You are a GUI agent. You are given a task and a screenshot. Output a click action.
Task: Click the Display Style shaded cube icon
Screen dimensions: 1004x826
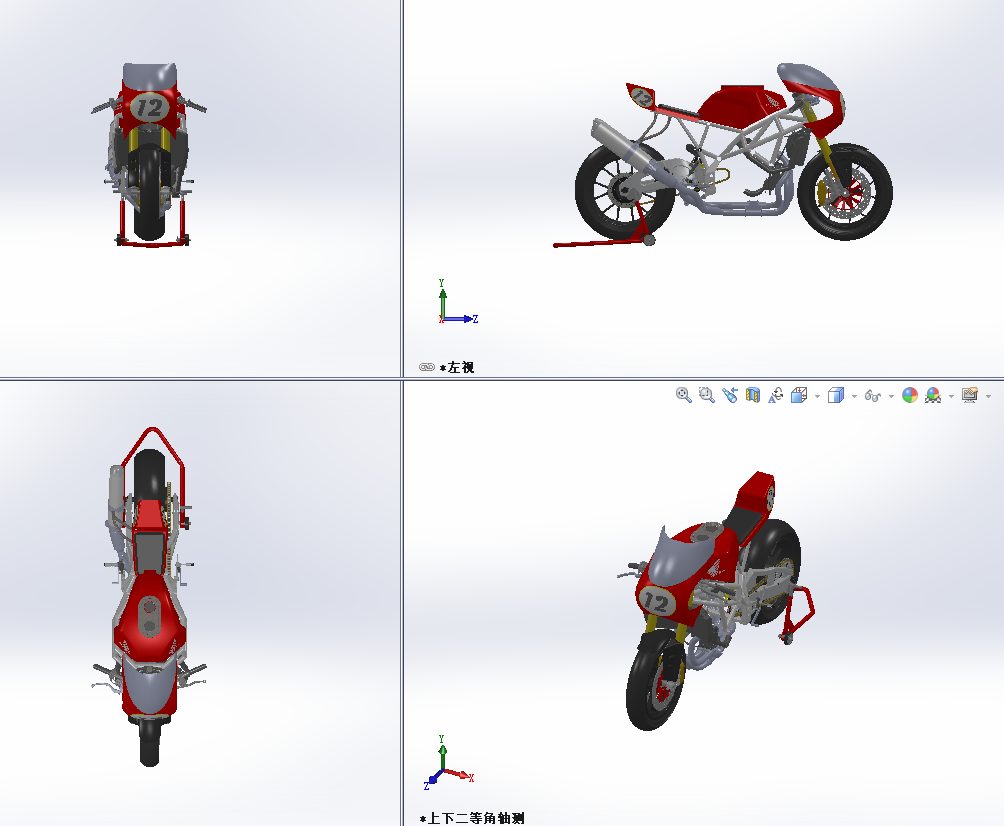coord(836,395)
